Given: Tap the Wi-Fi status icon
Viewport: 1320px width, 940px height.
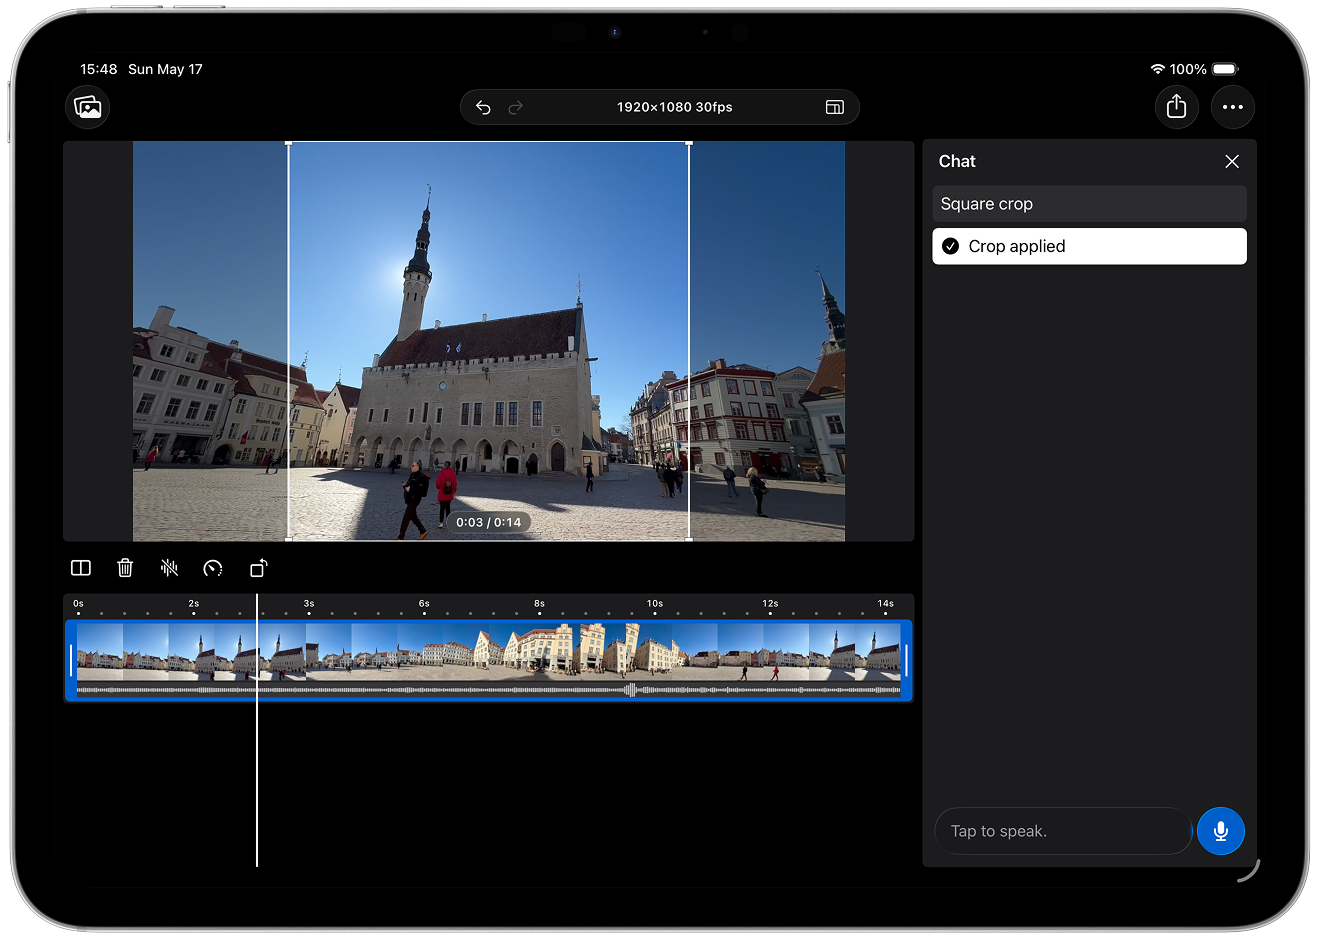Looking at the screenshot, I should (1158, 69).
